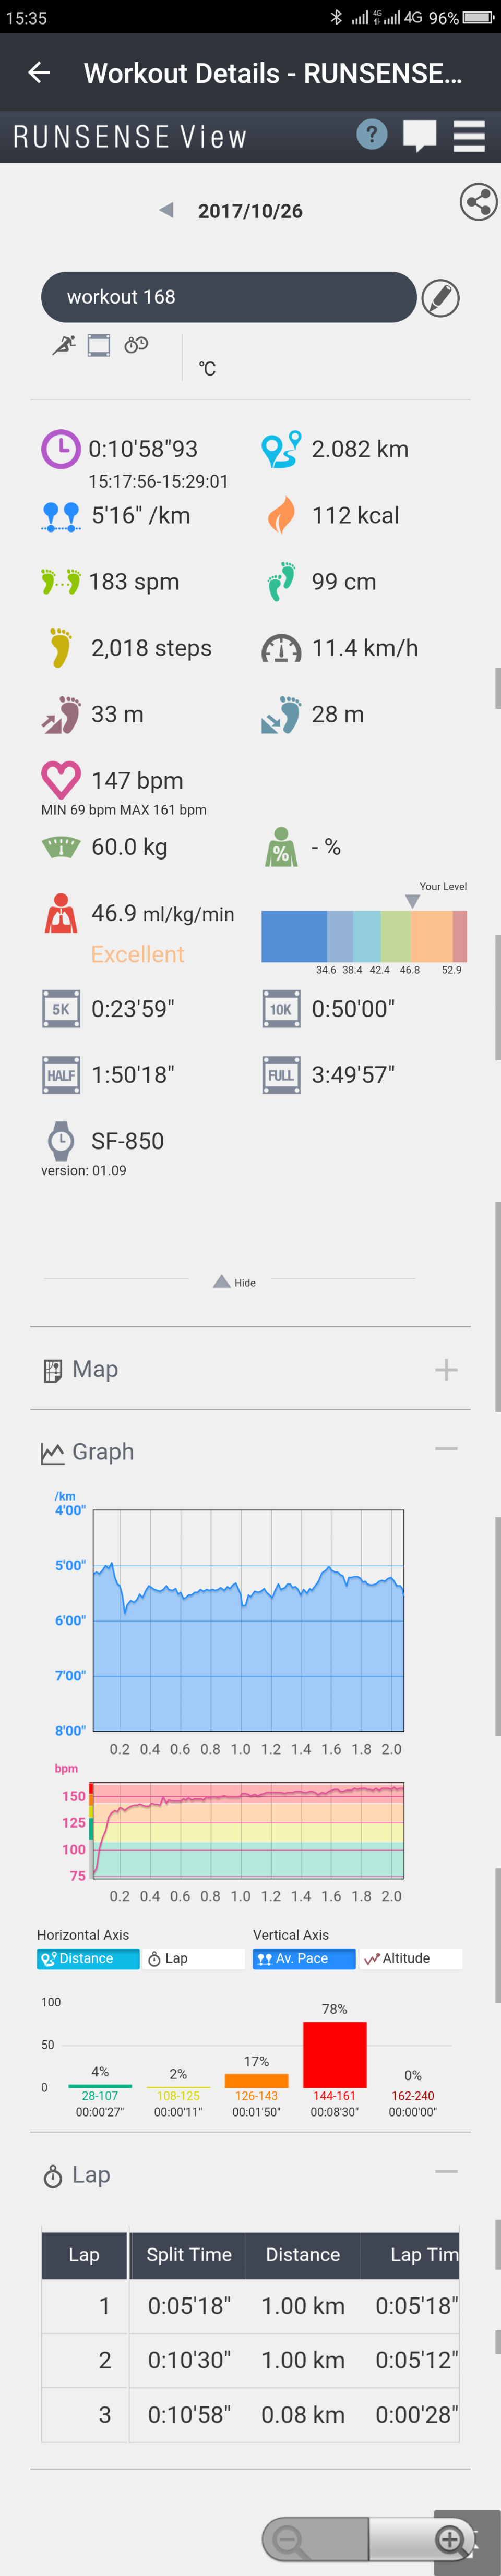Select Altitude for vertical axis
The height and width of the screenshot is (2576, 501).
[x=410, y=1958]
